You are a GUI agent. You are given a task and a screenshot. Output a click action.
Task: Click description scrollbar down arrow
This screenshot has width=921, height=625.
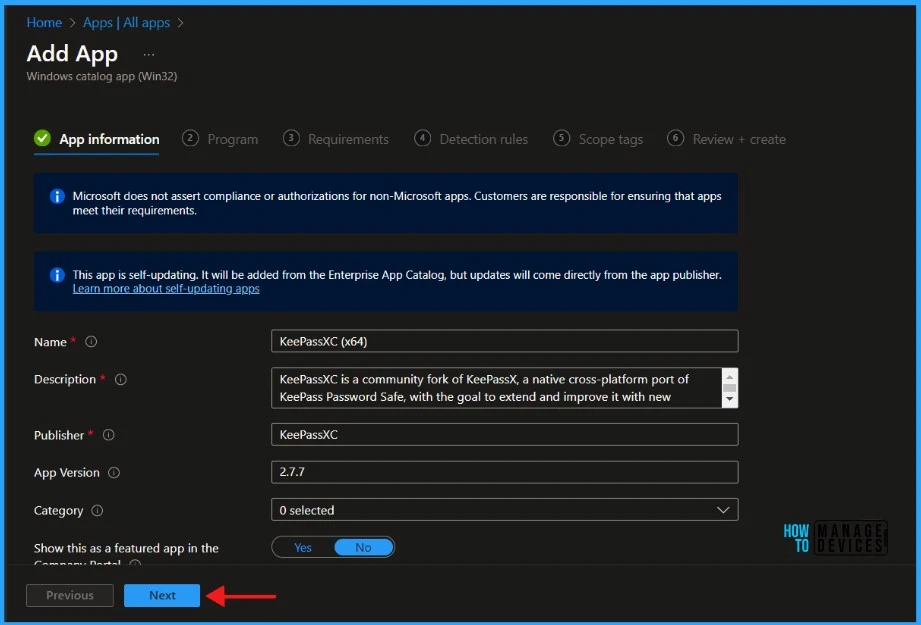(730, 399)
